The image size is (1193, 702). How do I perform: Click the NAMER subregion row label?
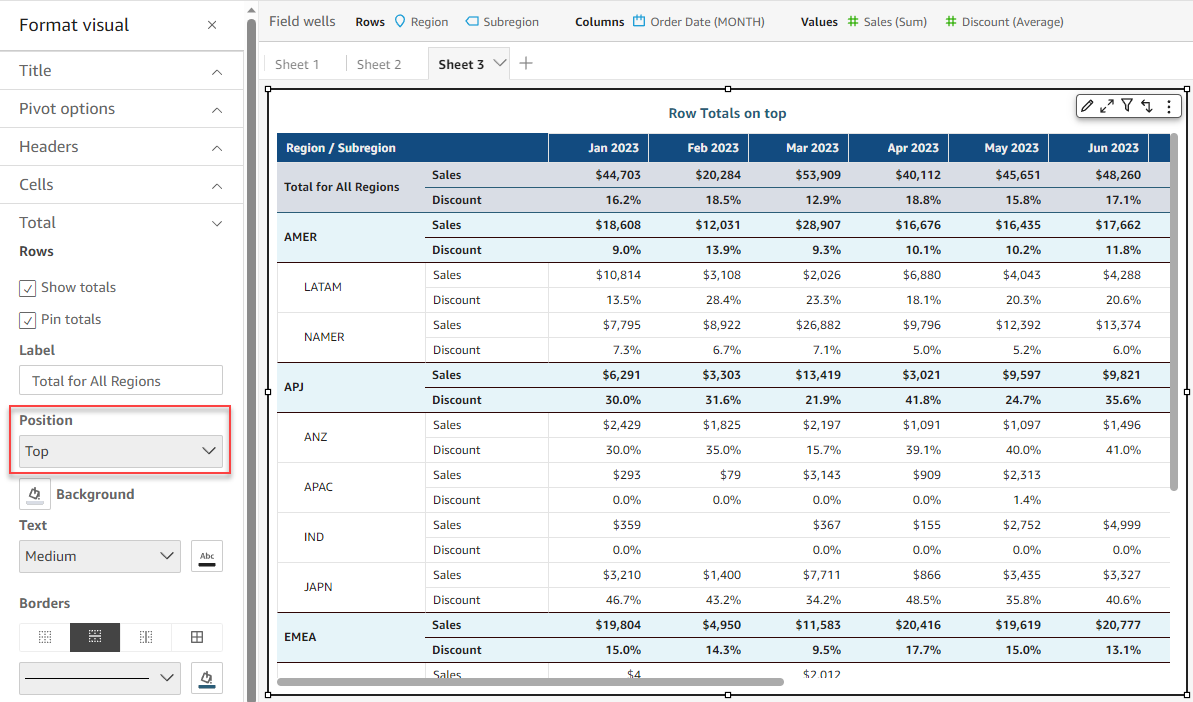click(324, 337)
